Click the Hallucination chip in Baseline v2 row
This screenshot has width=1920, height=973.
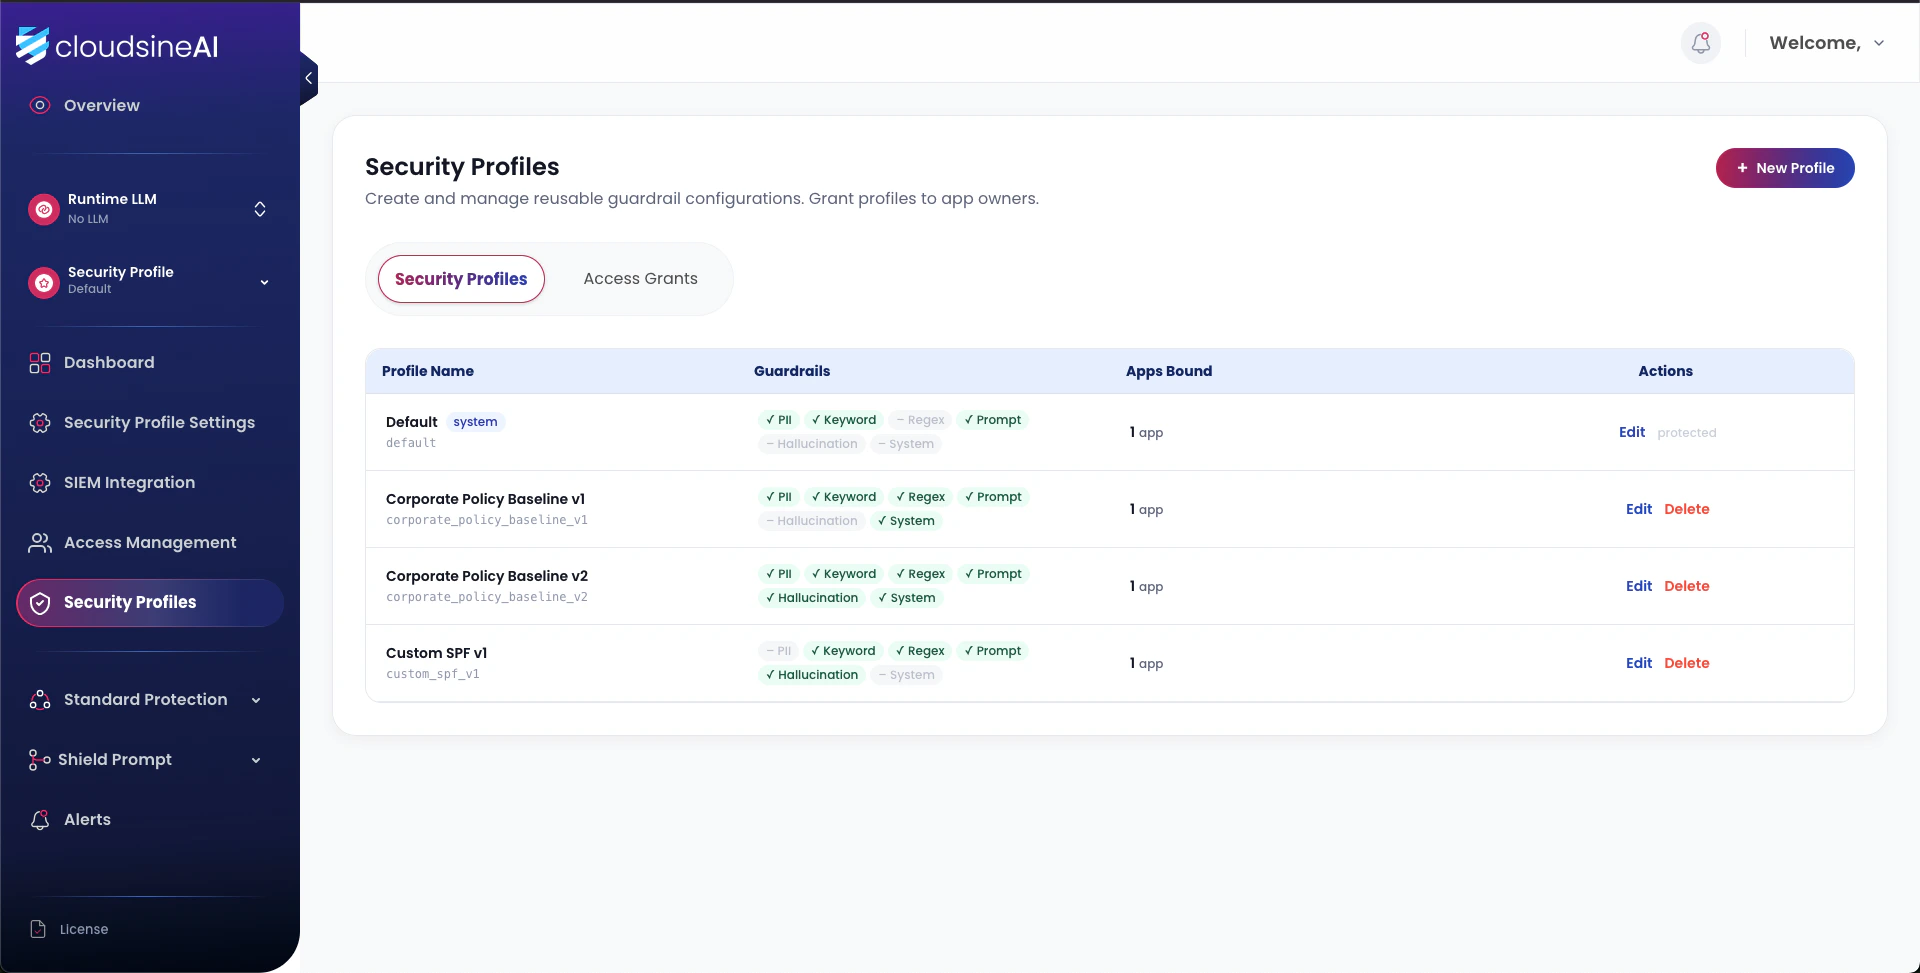click(x=811, y=598)
